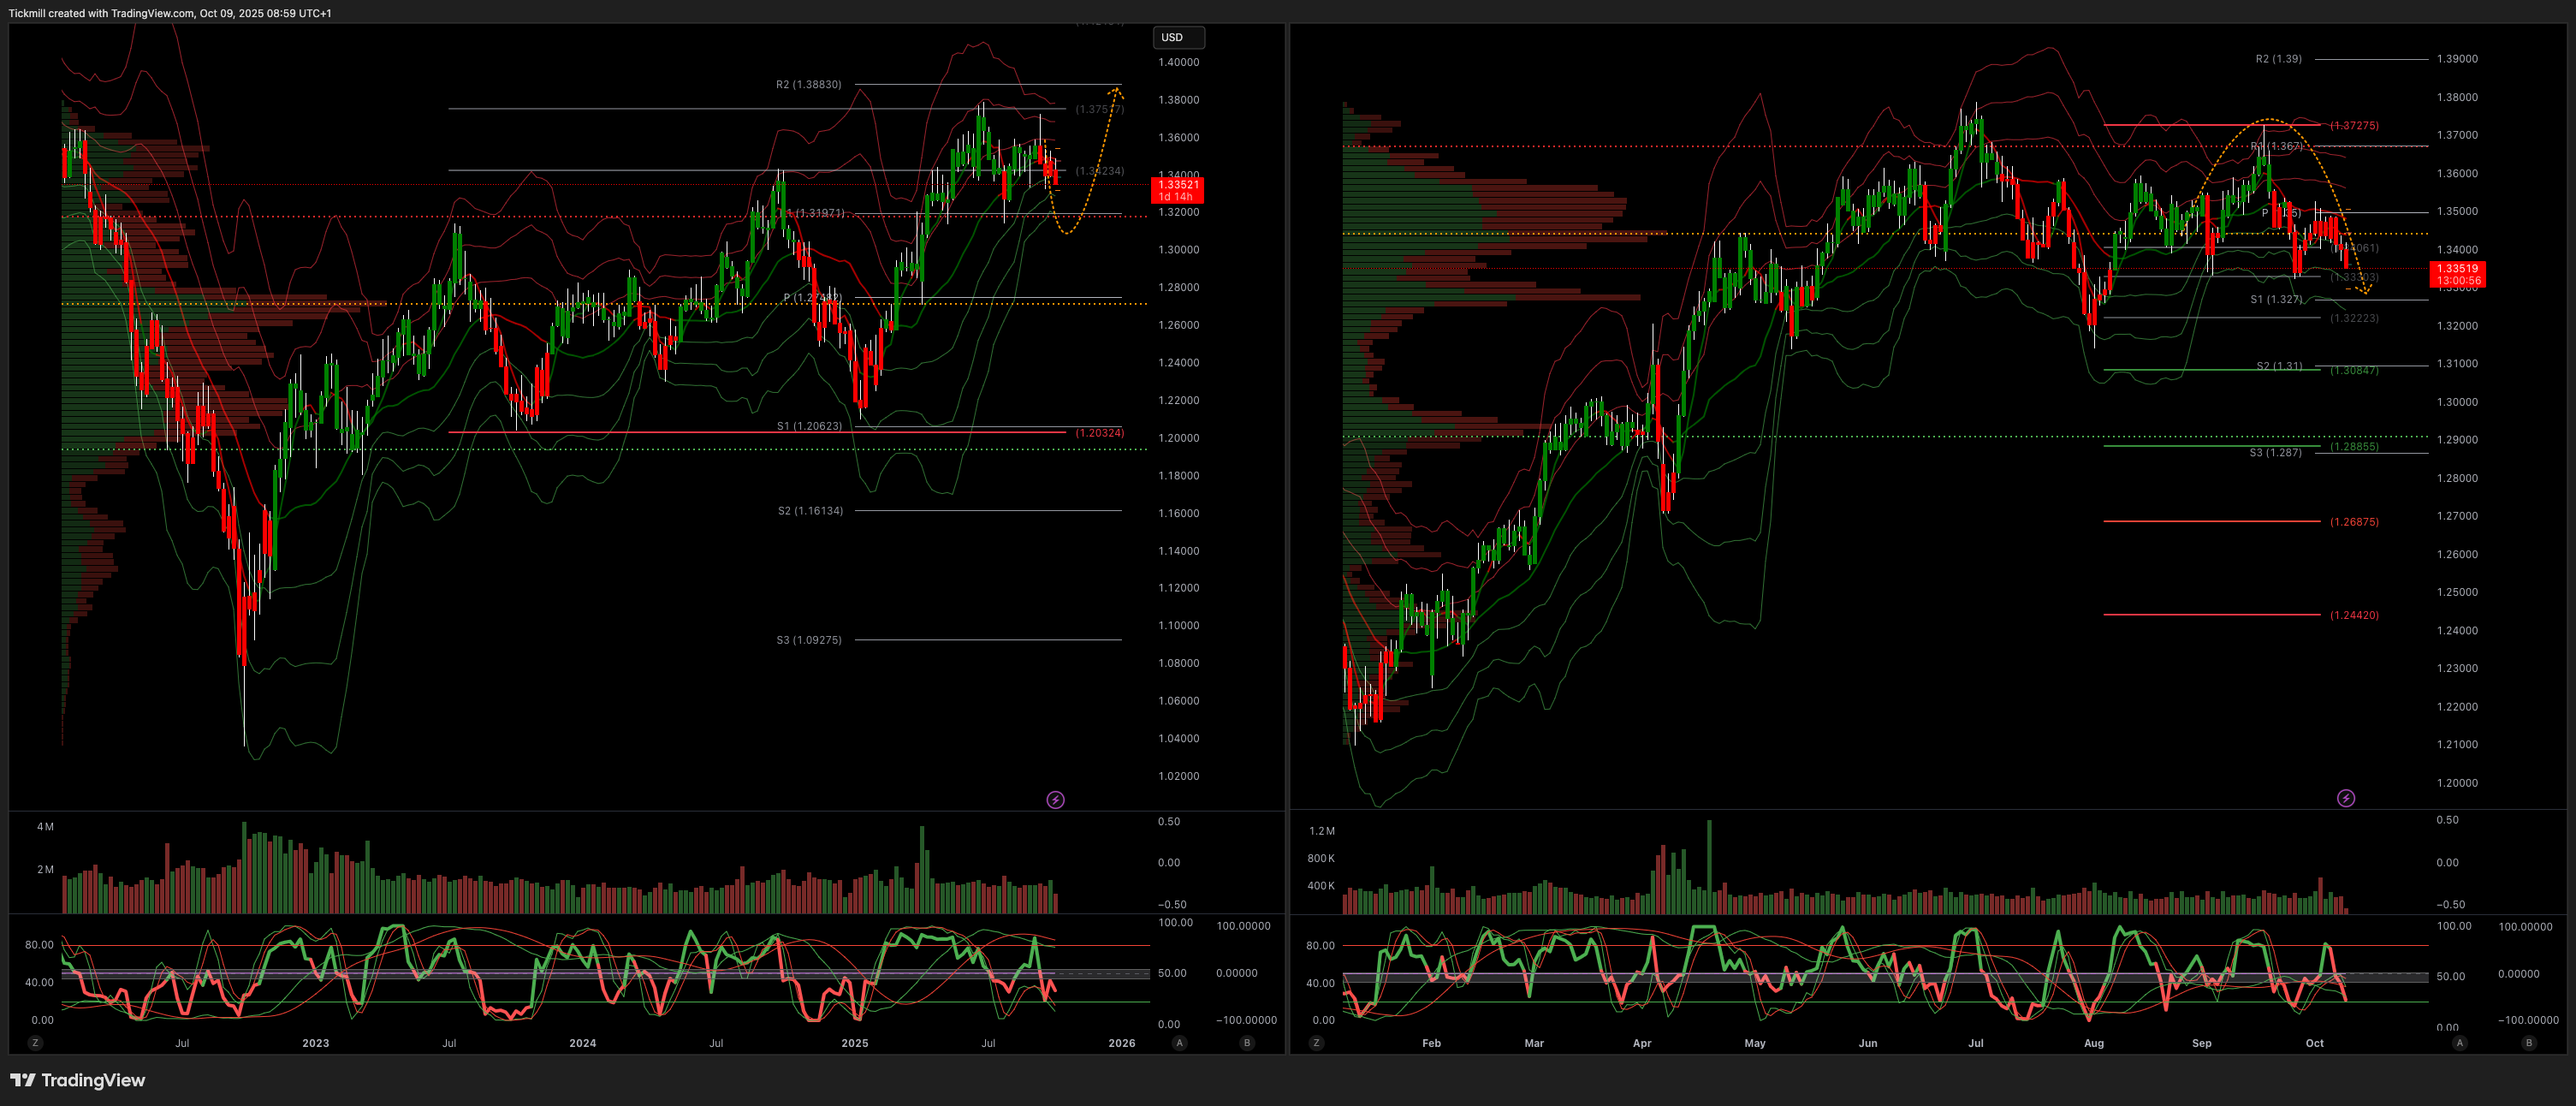Click the 2025 label on left time axis
This screenshot has height=1106, width=2576.
[854, 1043]
